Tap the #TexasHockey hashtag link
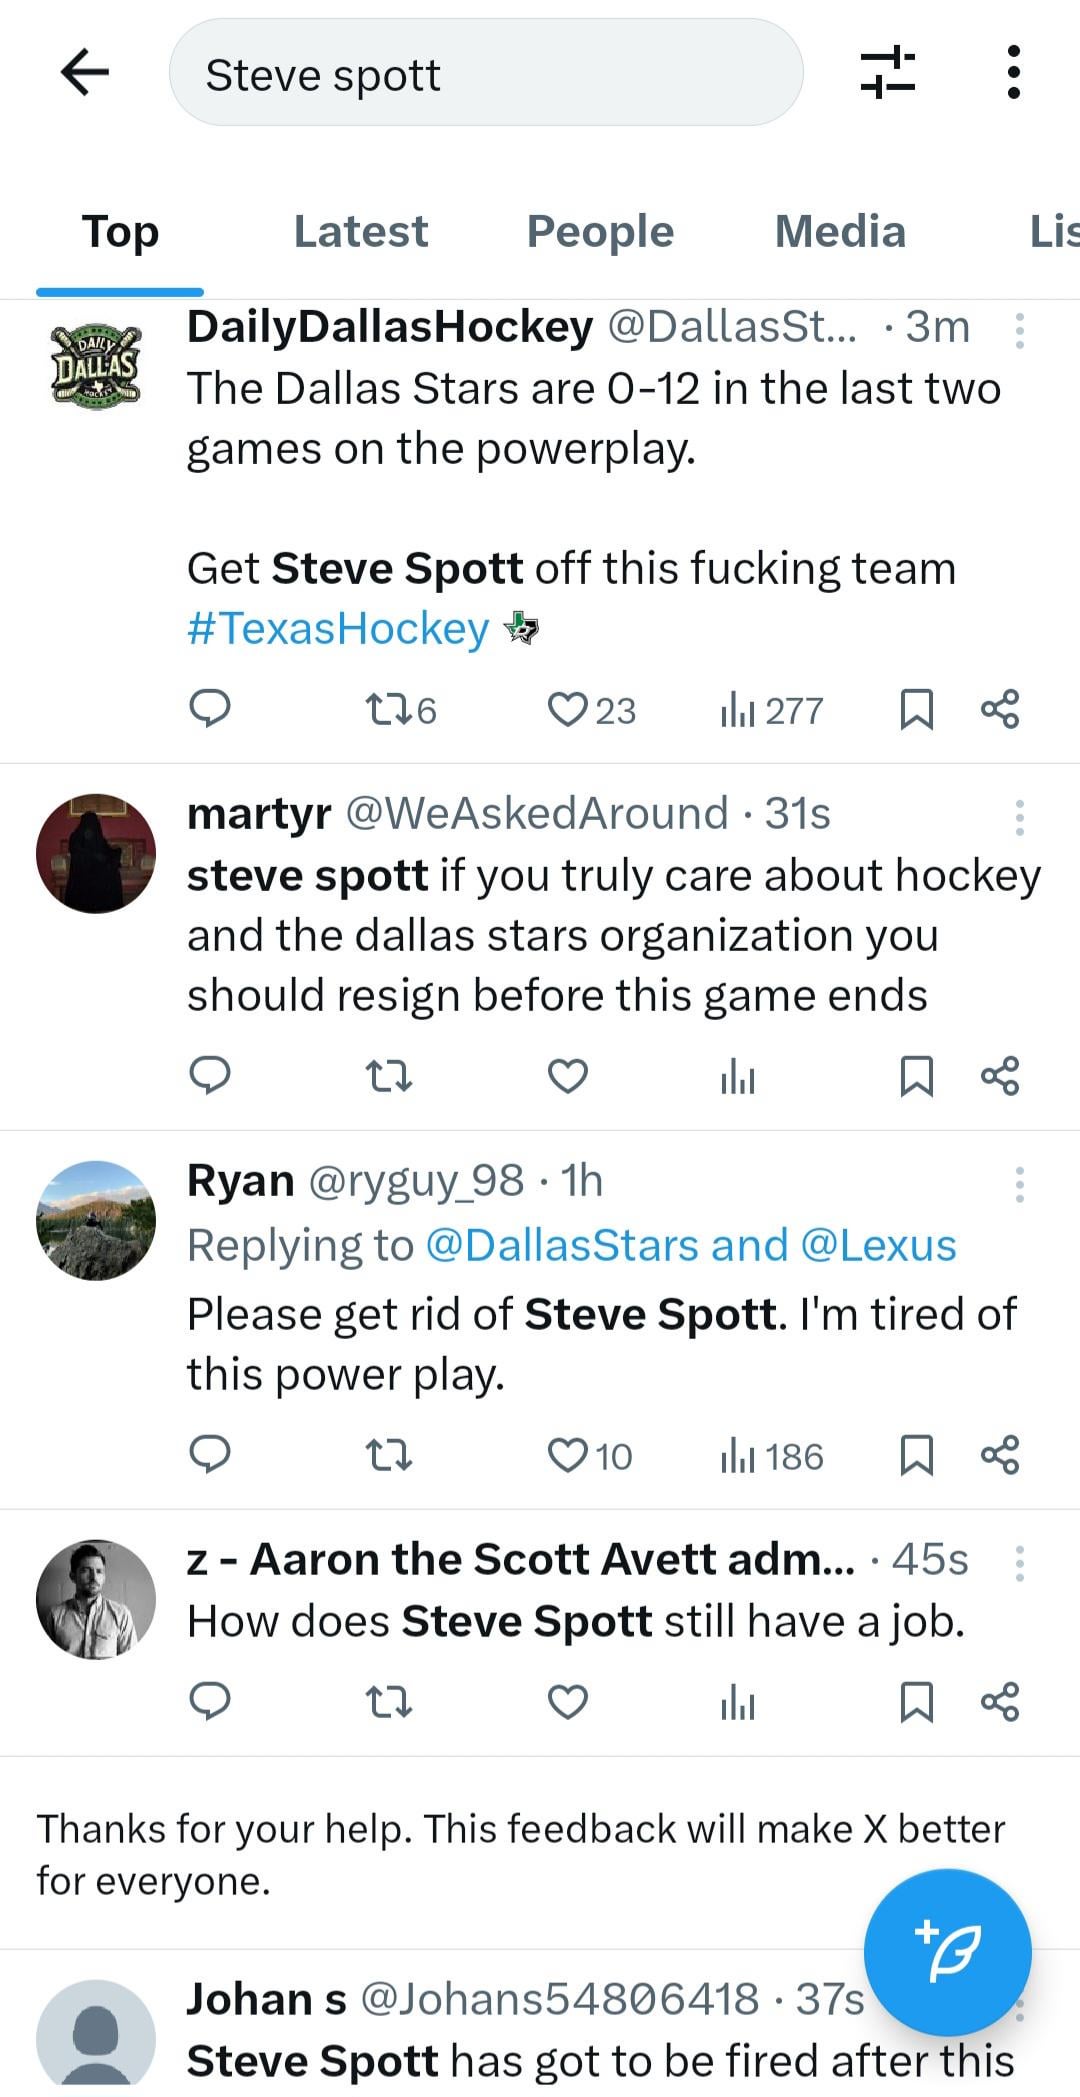Screen dimensions: 1080x2097 coord(338,628)
